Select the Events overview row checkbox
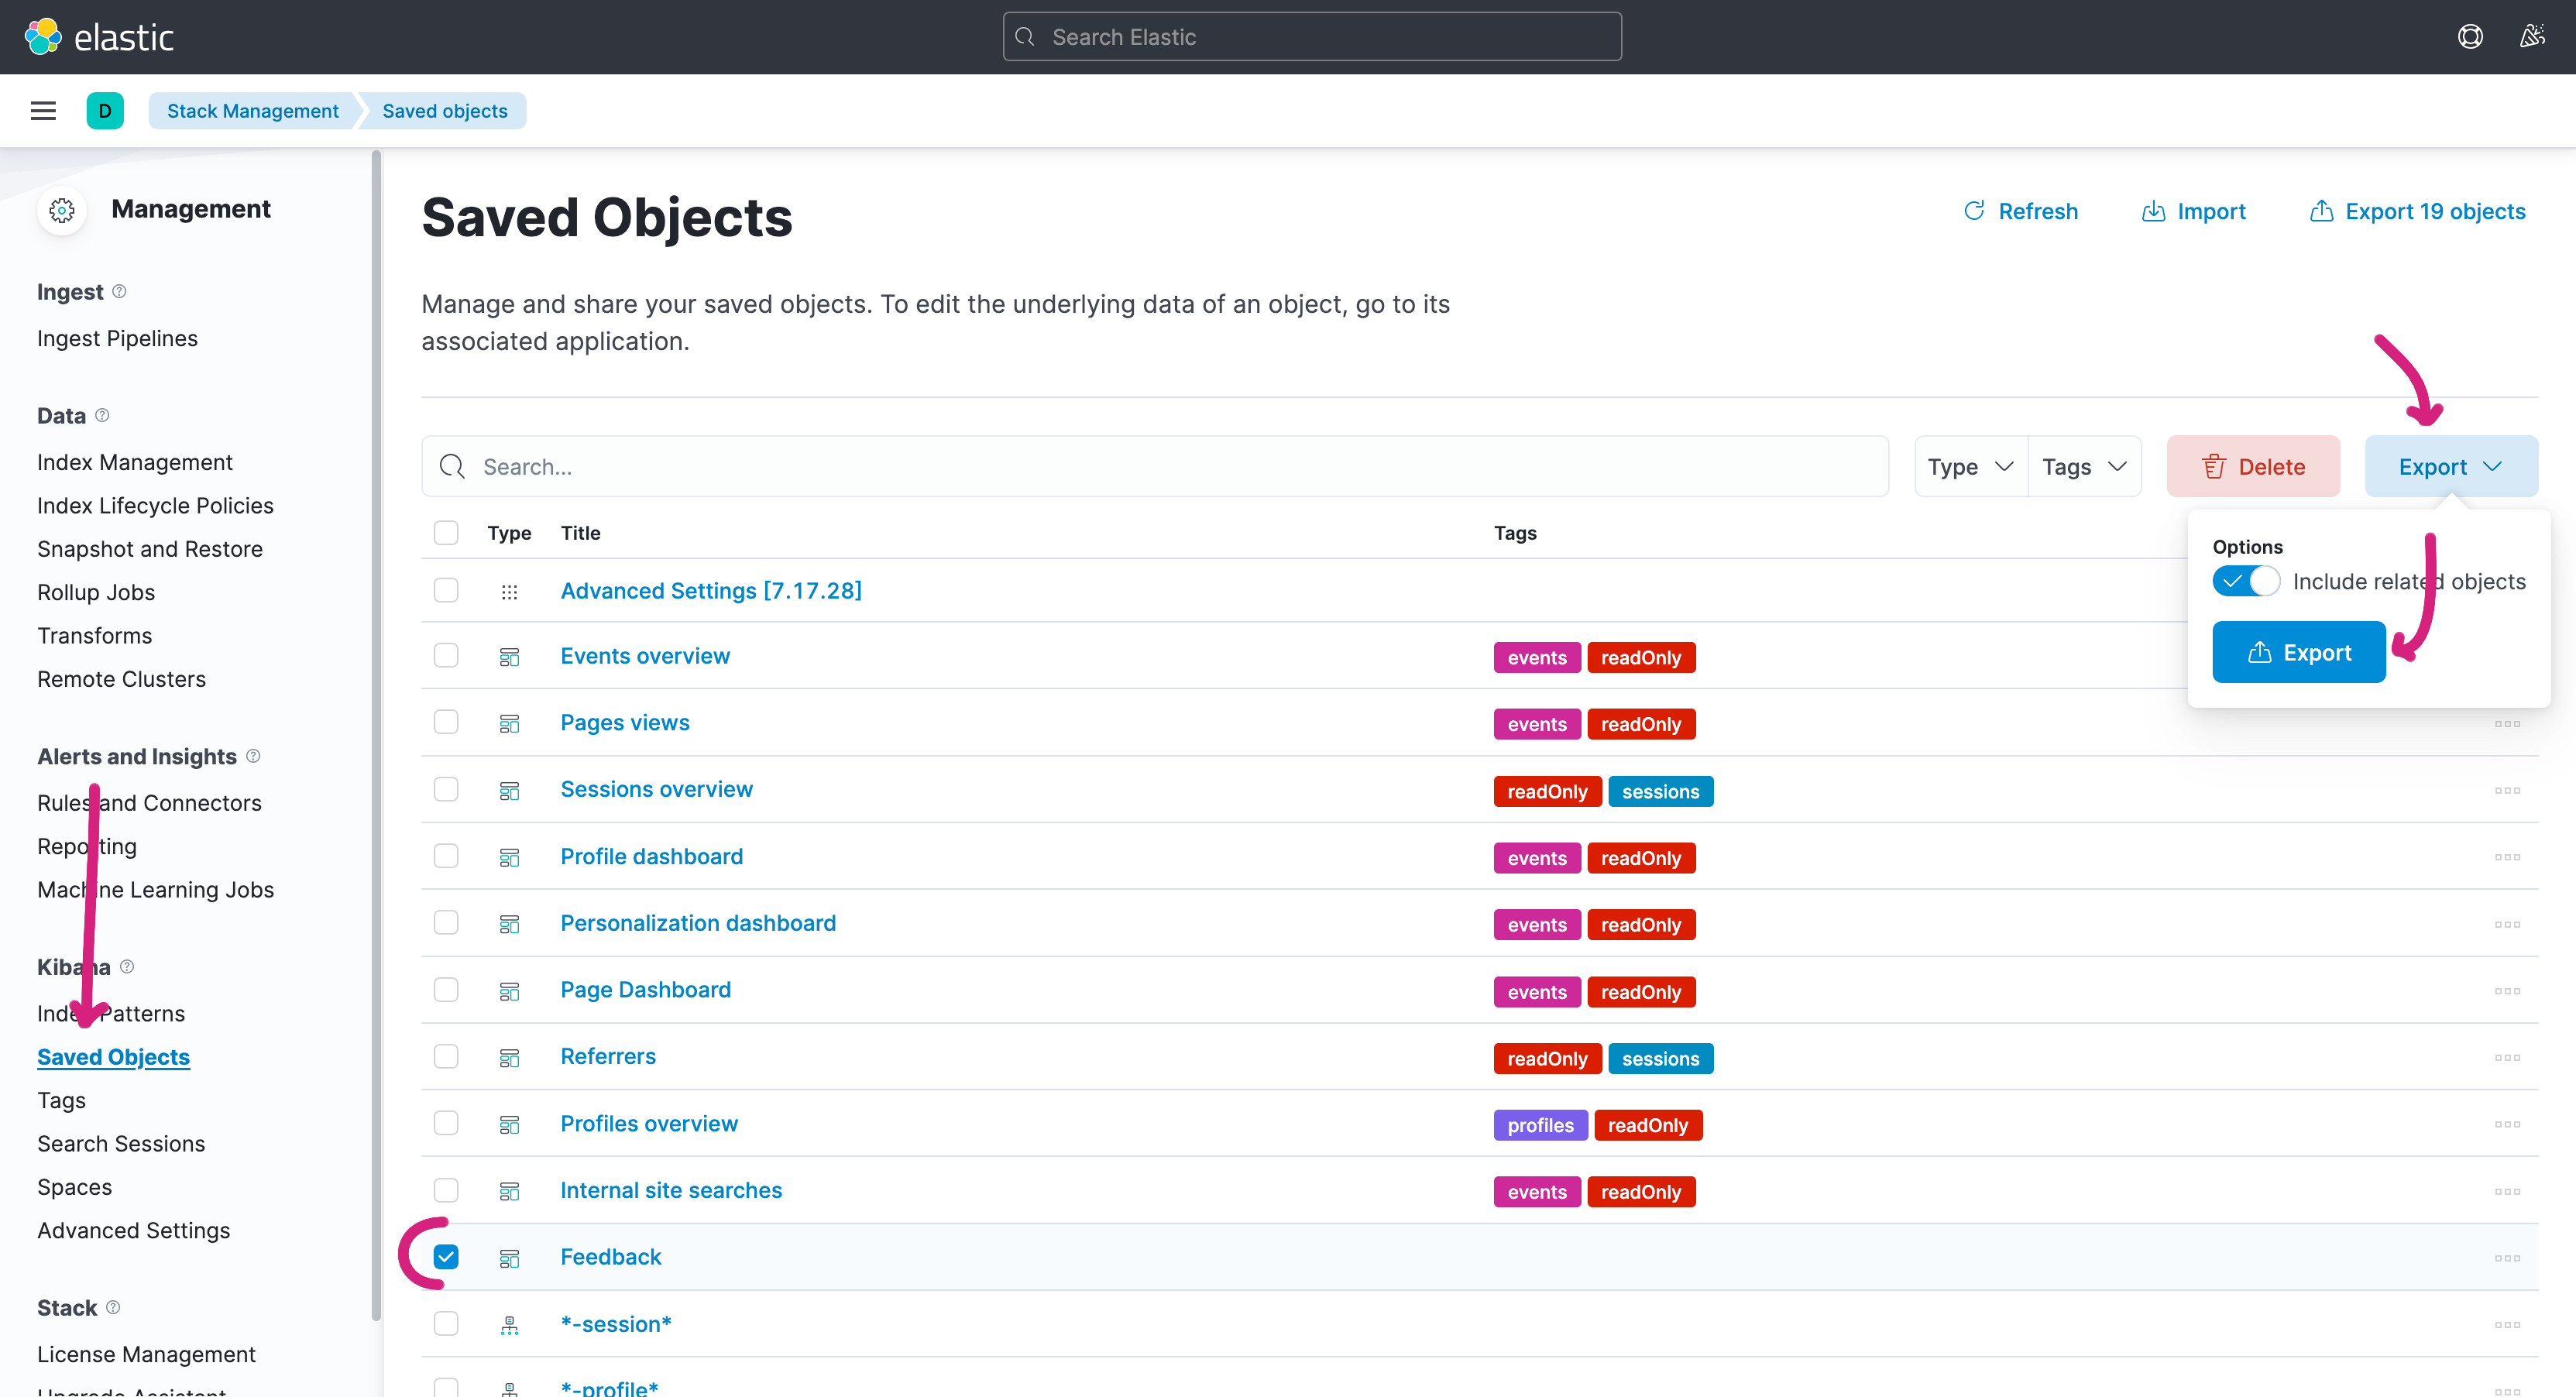2576x1397 pixels. [x=446, y=656]
